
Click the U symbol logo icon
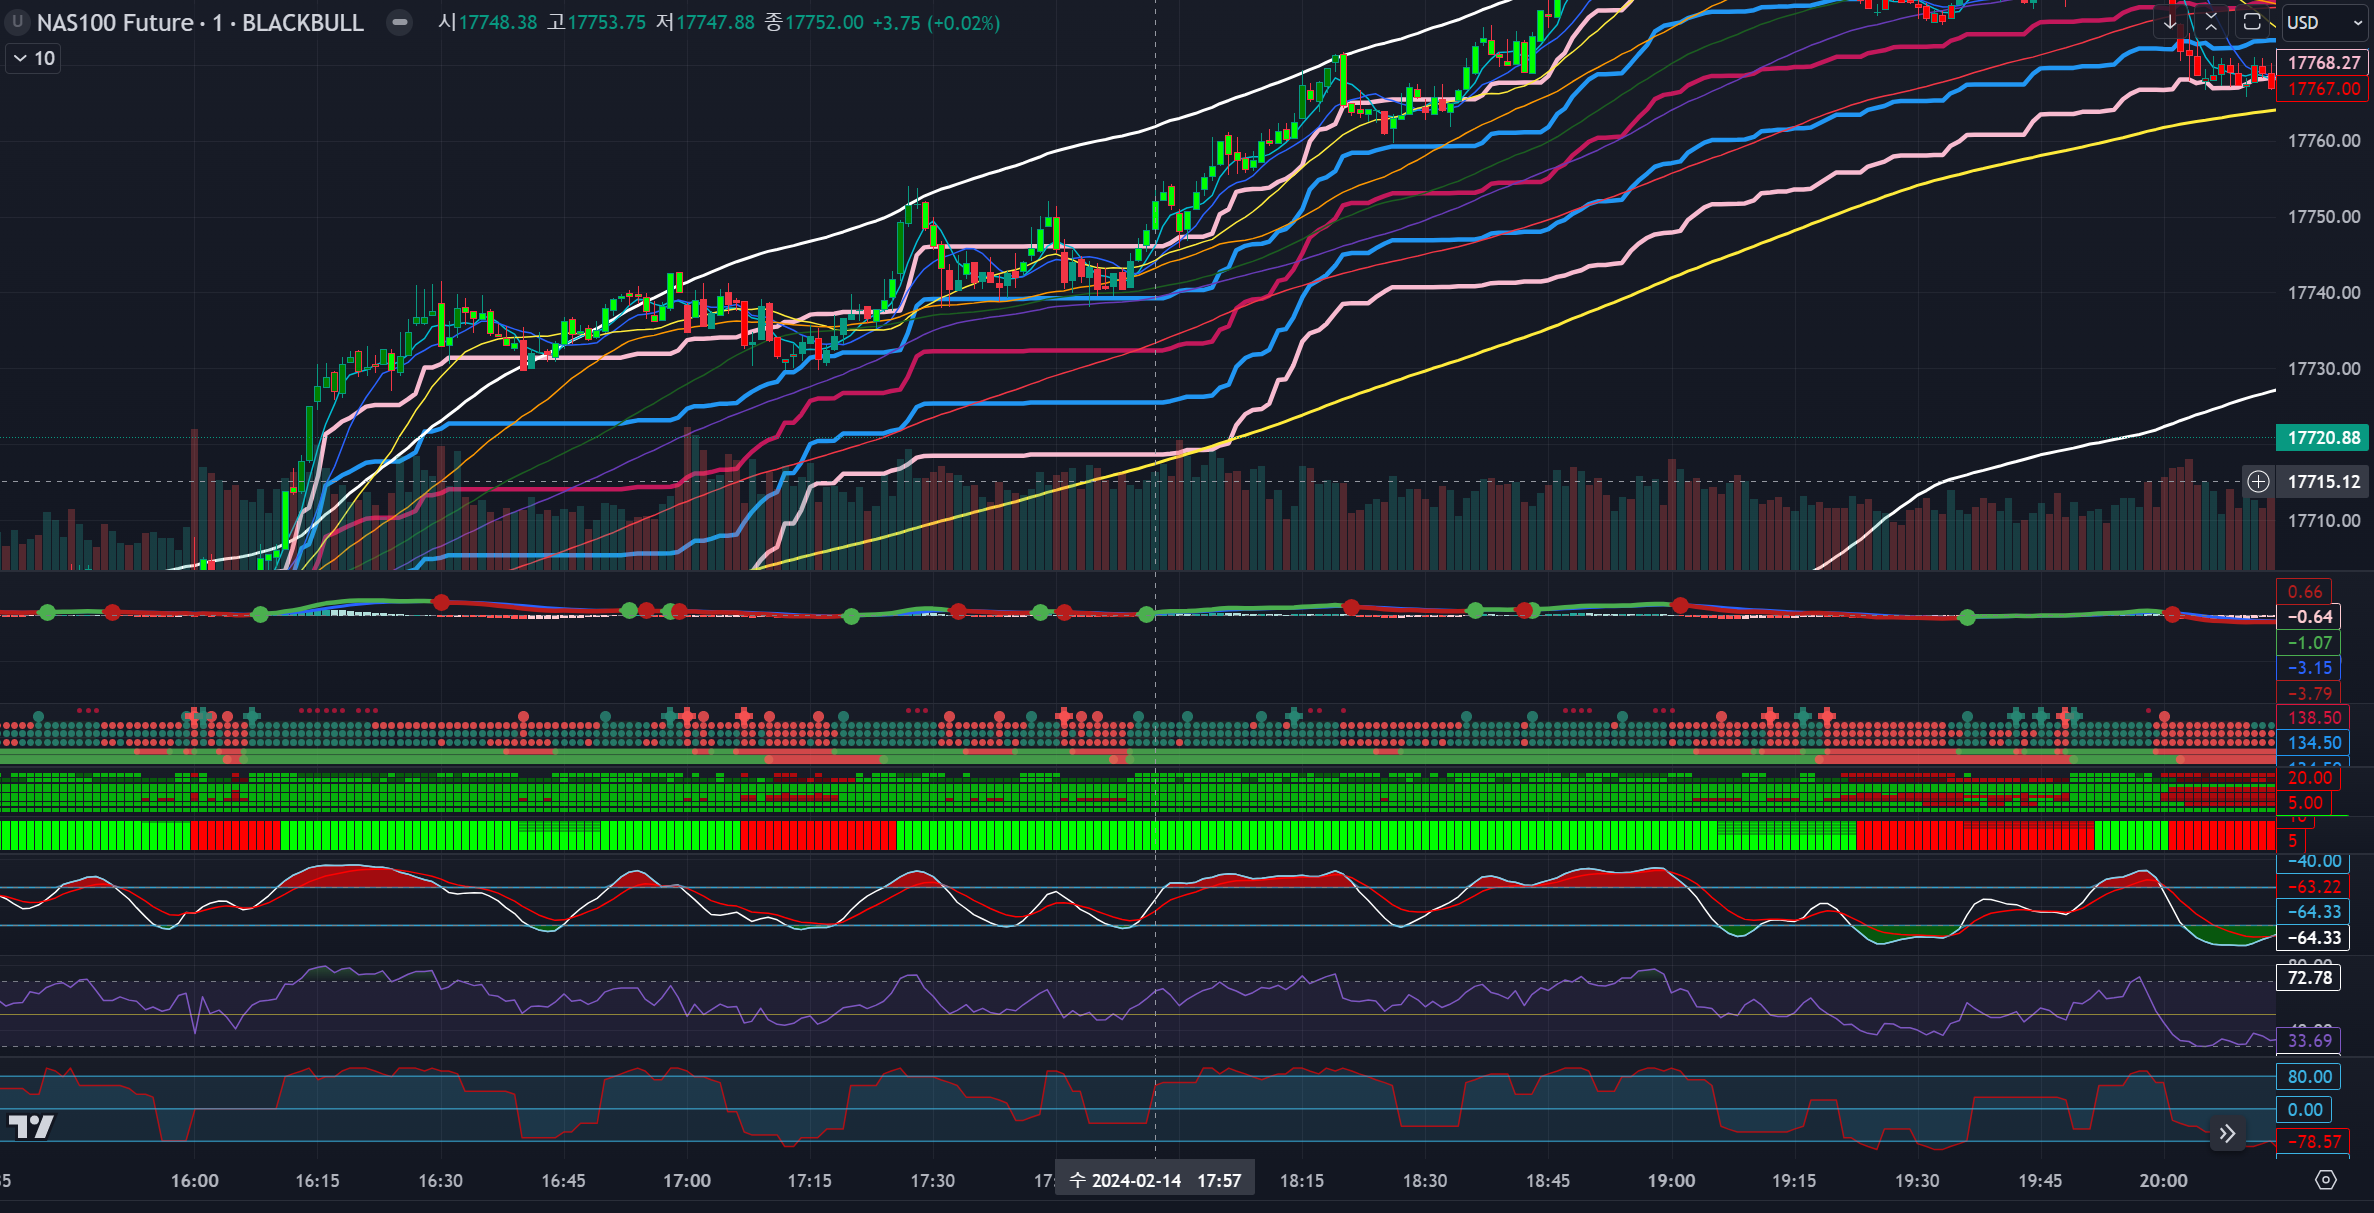coord(18,22)
